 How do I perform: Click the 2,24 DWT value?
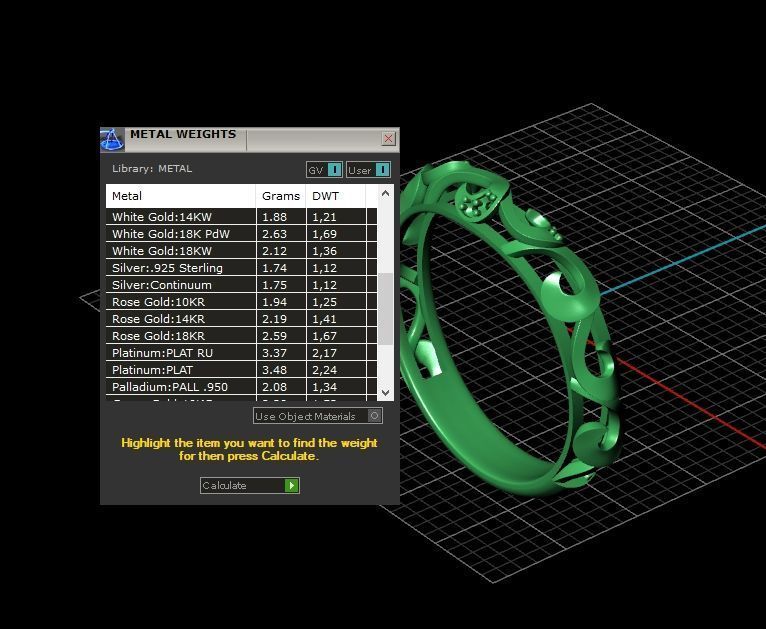[x=324, y=370]
